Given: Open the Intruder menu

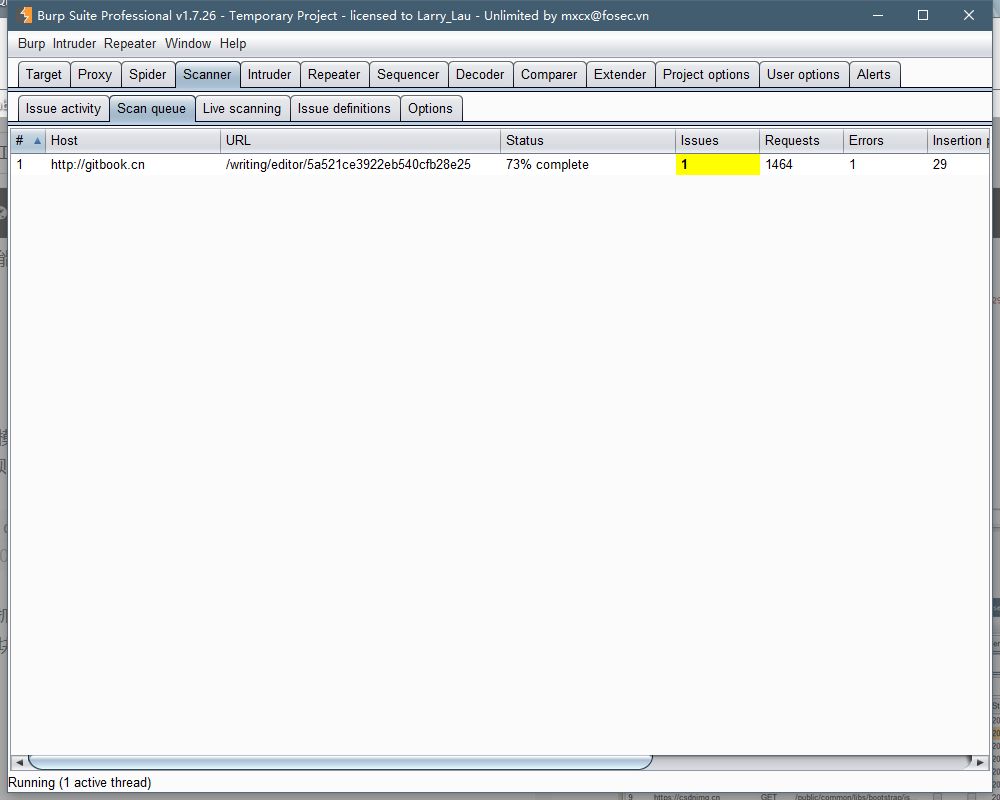Looking at the screenshot, I should (74, 44).
